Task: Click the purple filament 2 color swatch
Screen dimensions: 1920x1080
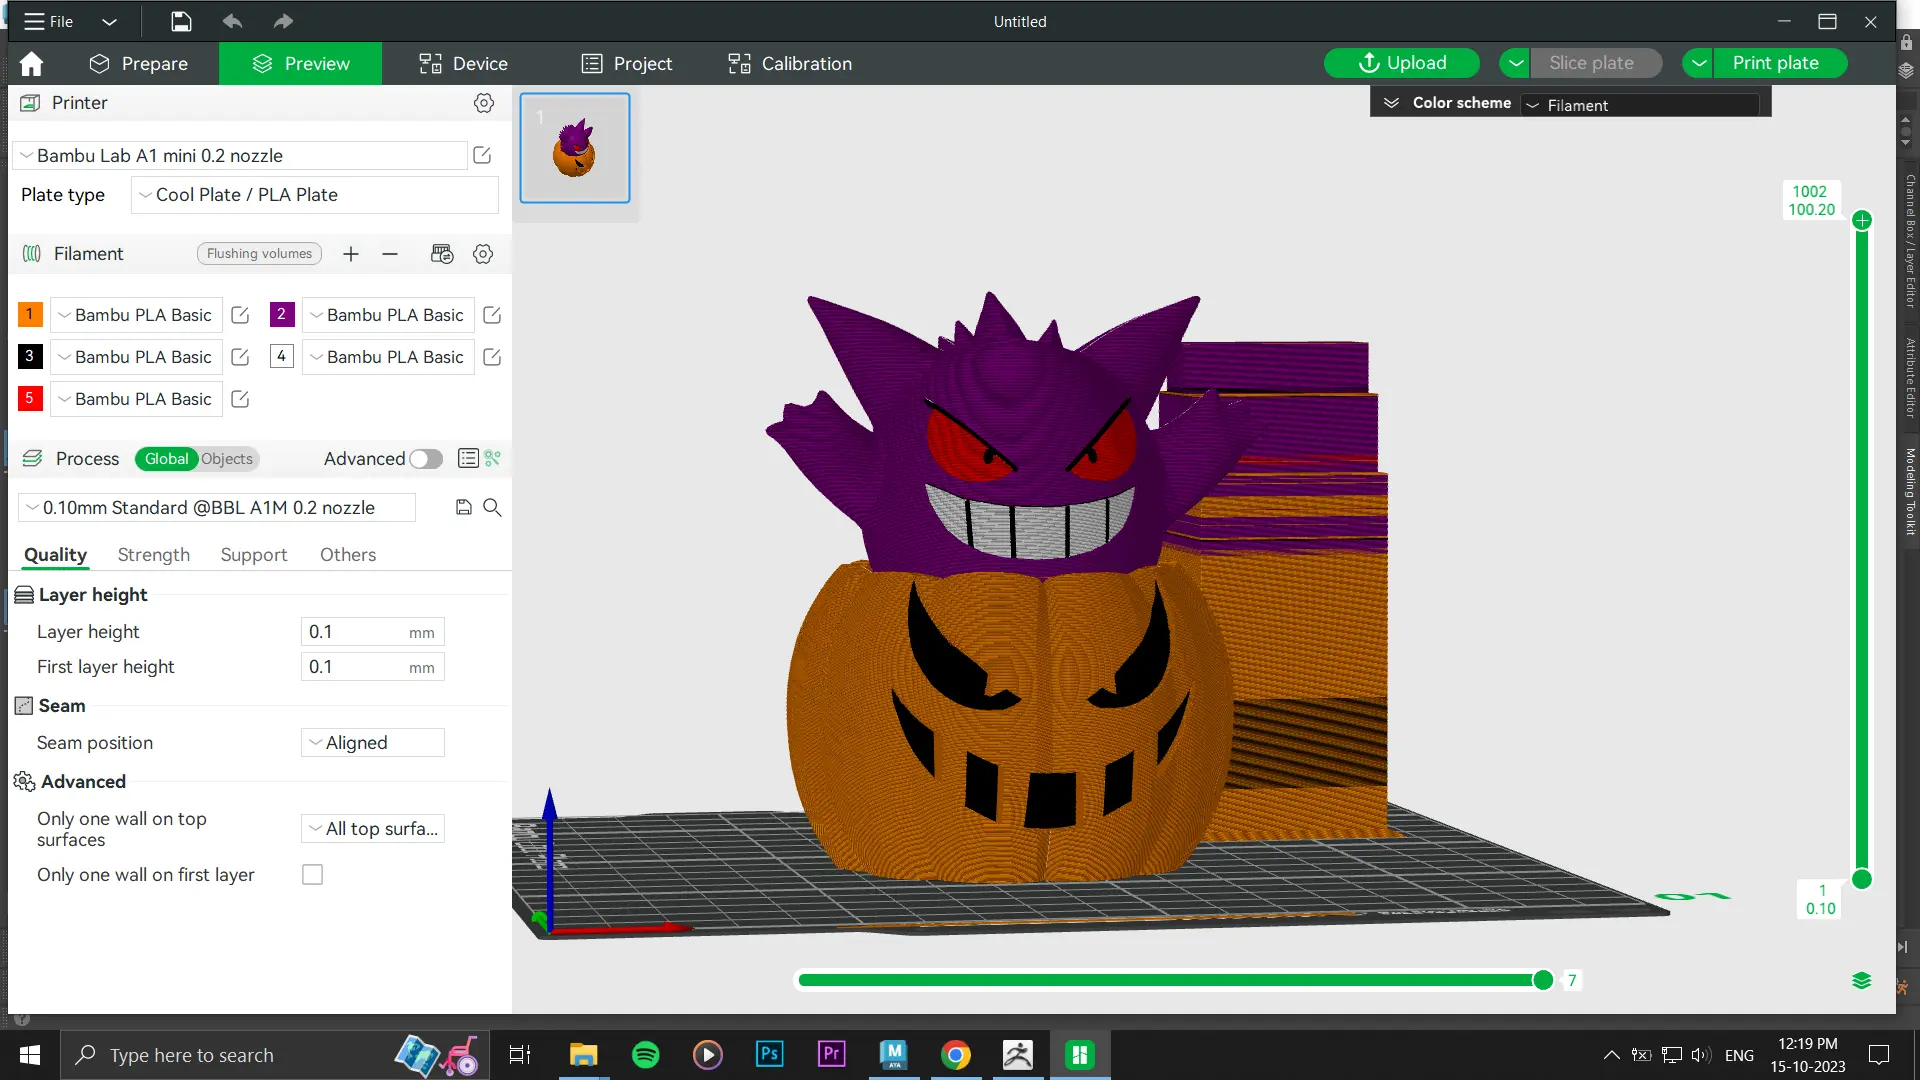Action: [281, 315]
